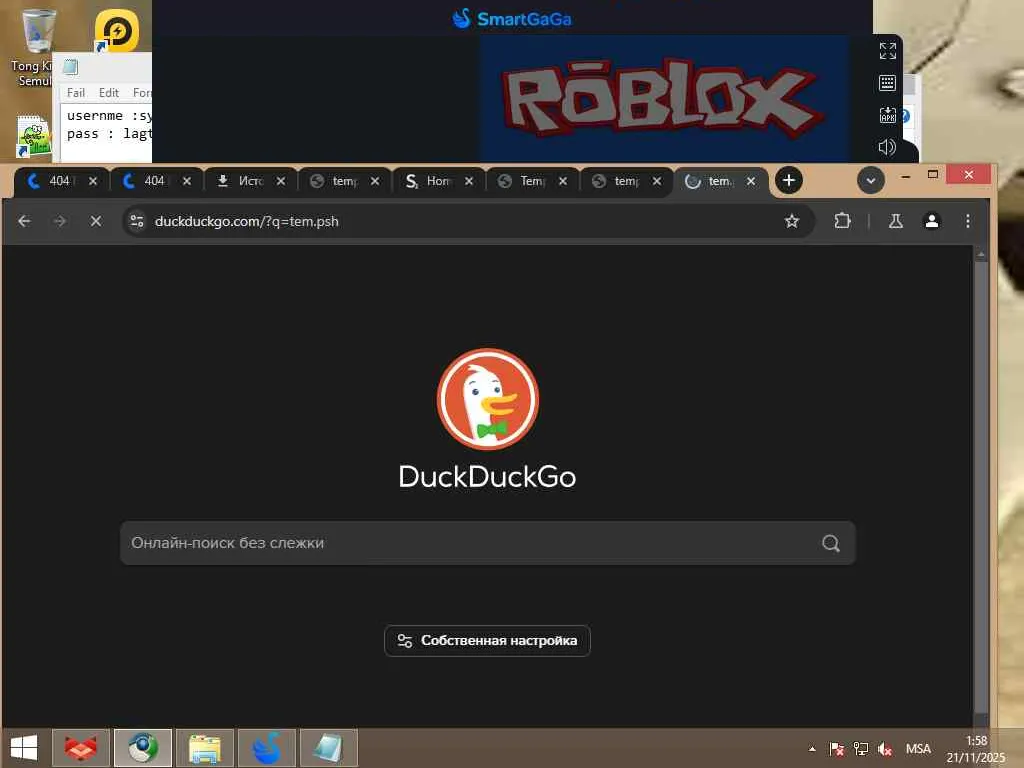Open Fail menu in Notepad
The width and height of the screenshot is (1024, 768).
pos(76,93)
